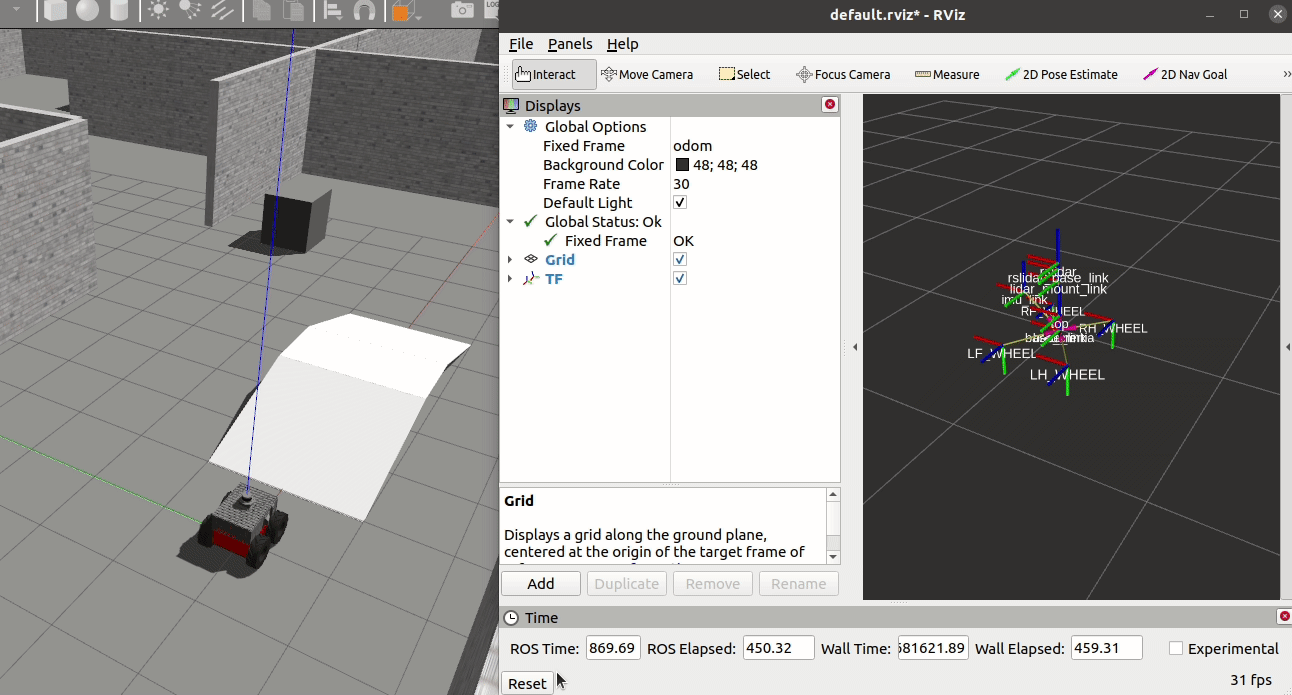The height and width of the screenshot is (695, 1292).
Task: Collapse the Global Options tree node
Action: click(x=510, y=127)
